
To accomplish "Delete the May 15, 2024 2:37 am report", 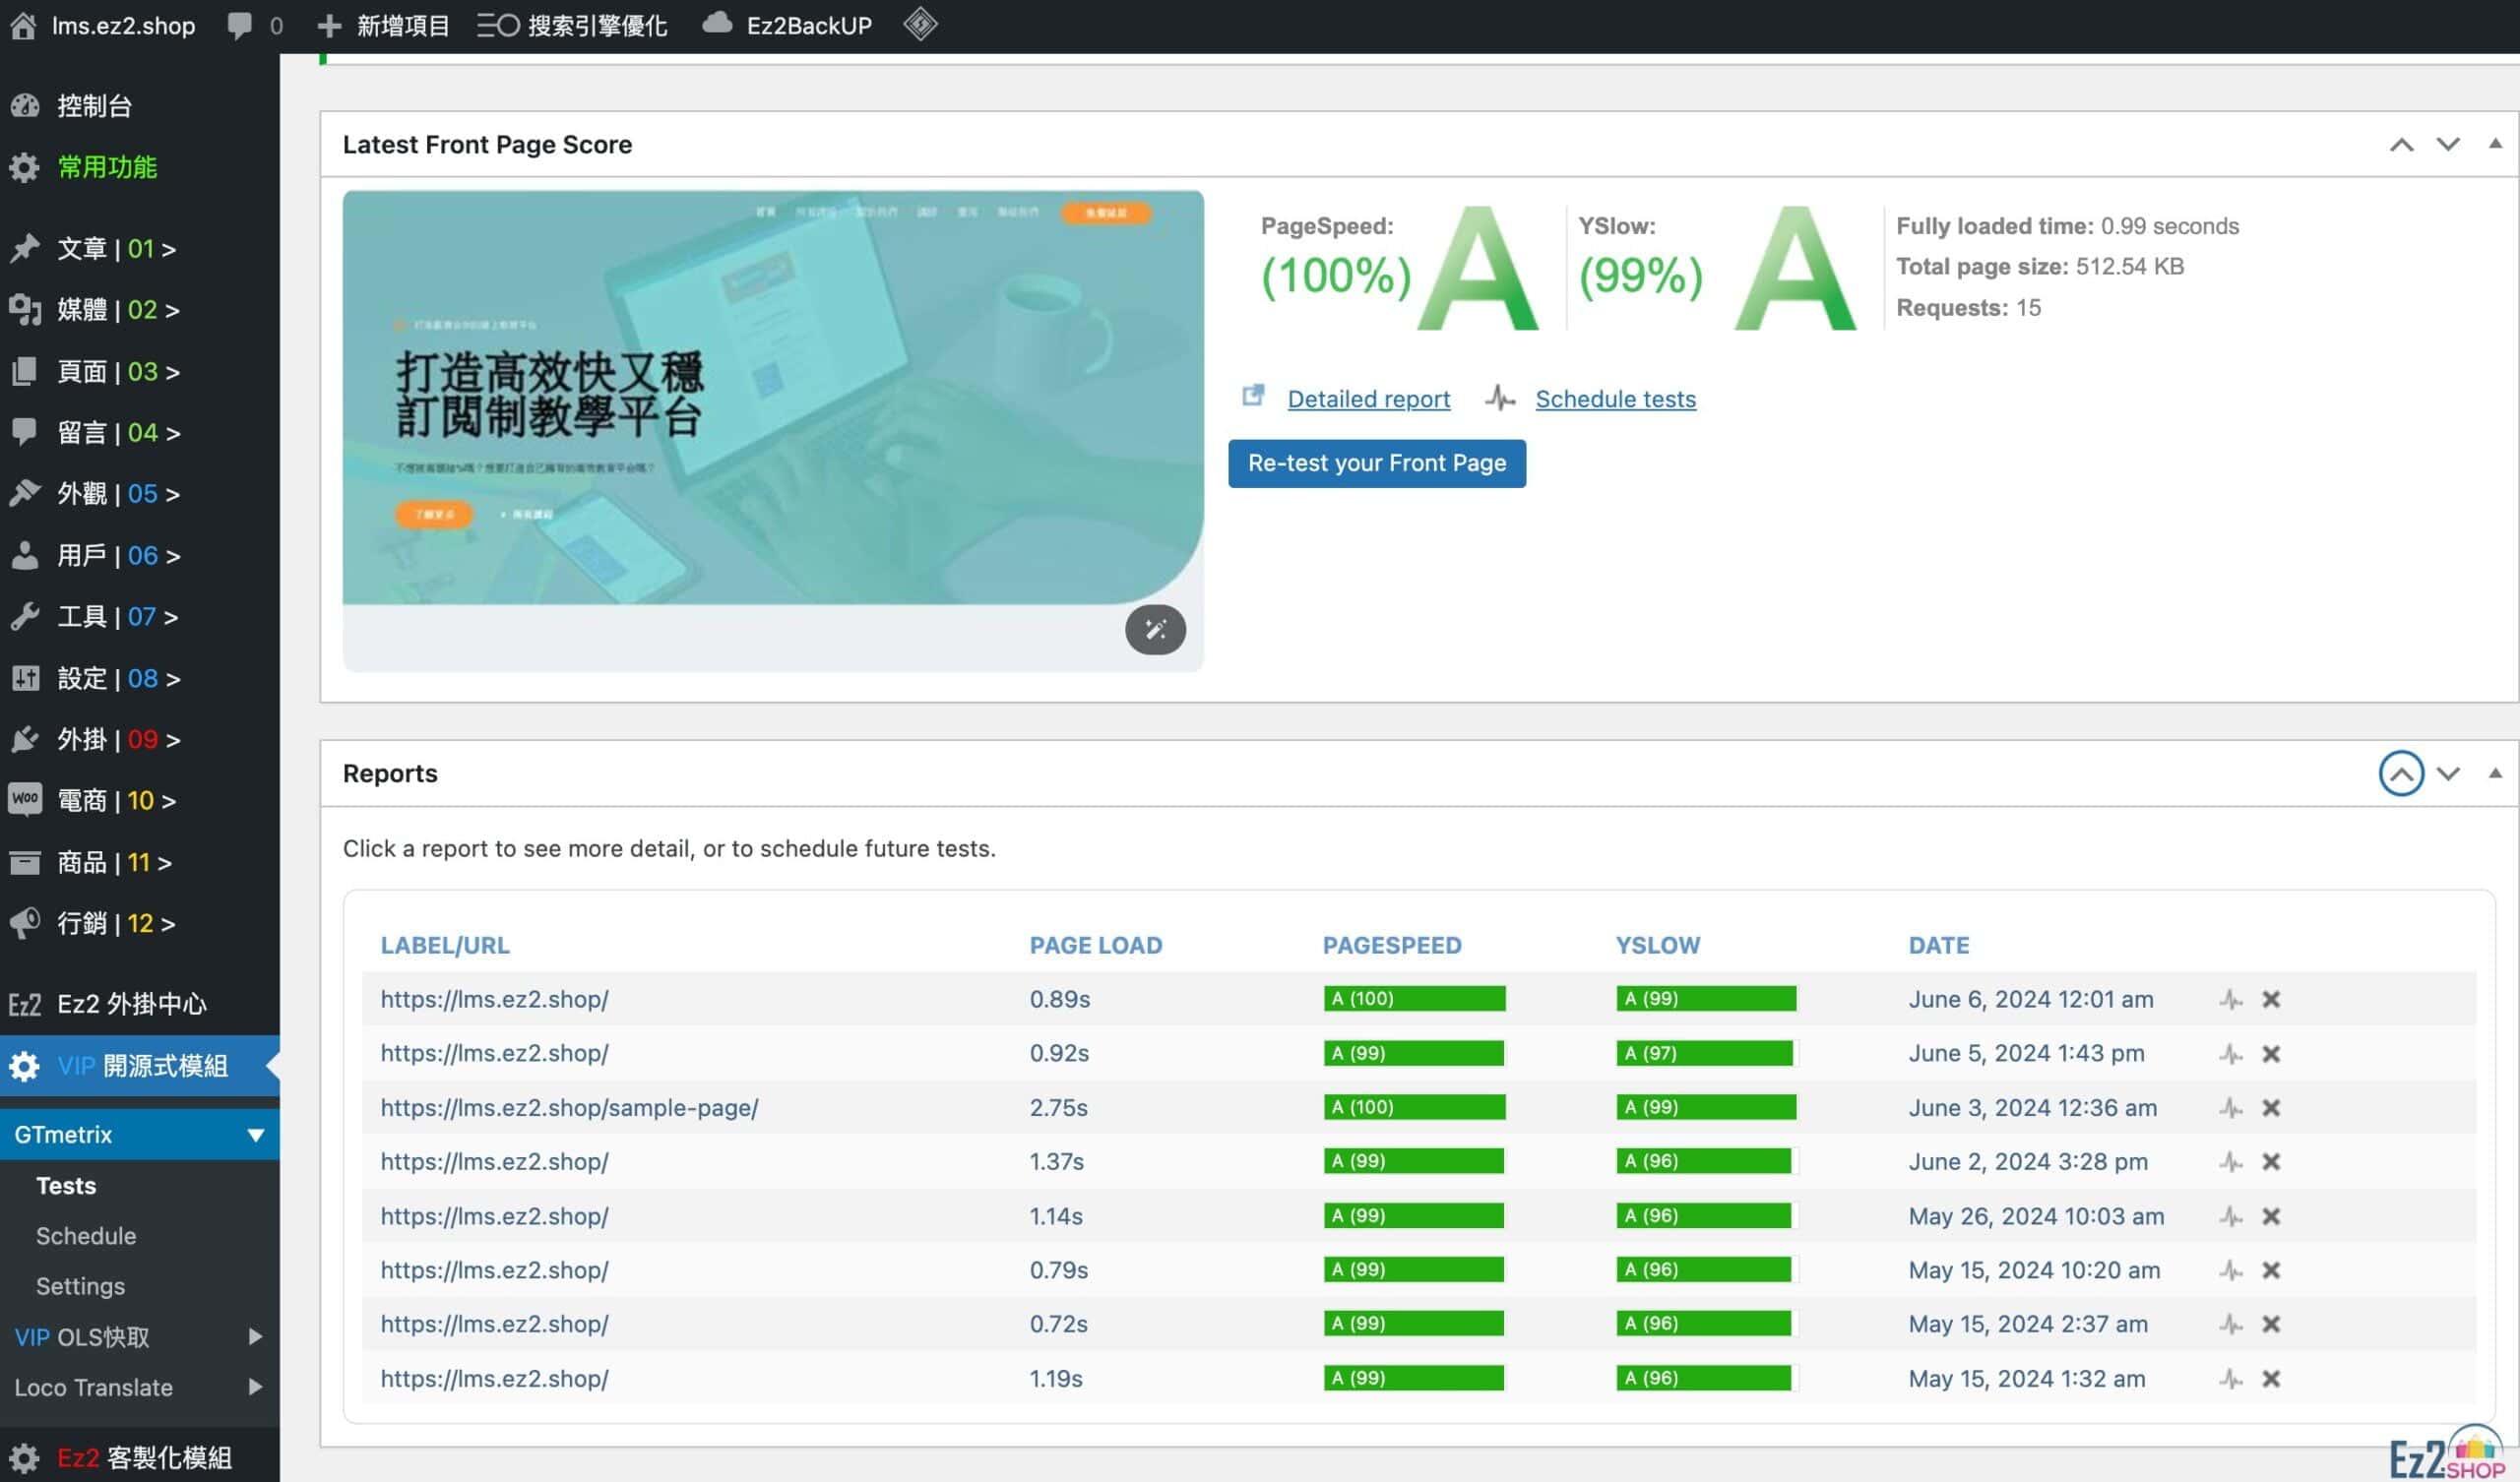I will click(2271, 1324).
